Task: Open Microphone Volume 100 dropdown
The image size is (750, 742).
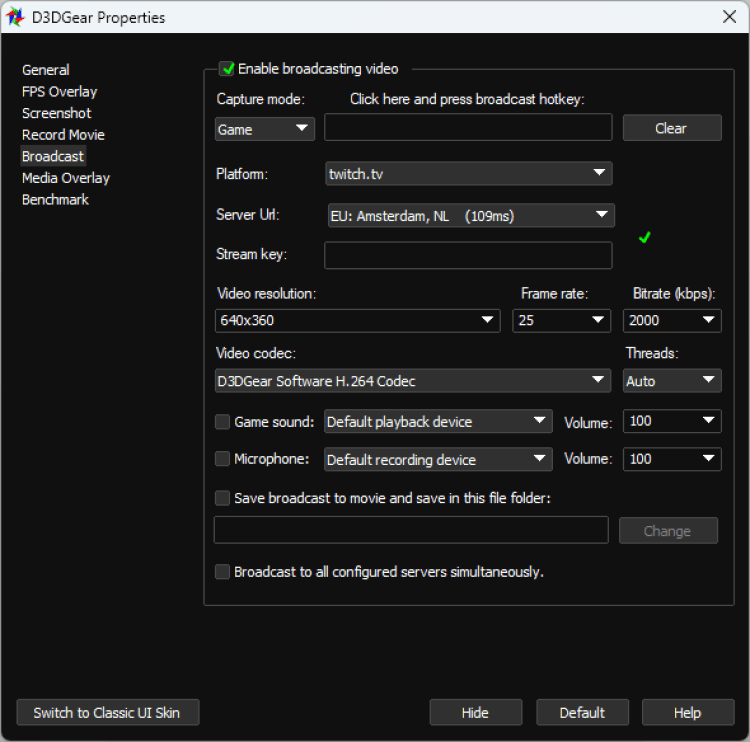Action: tap(672, 459)
